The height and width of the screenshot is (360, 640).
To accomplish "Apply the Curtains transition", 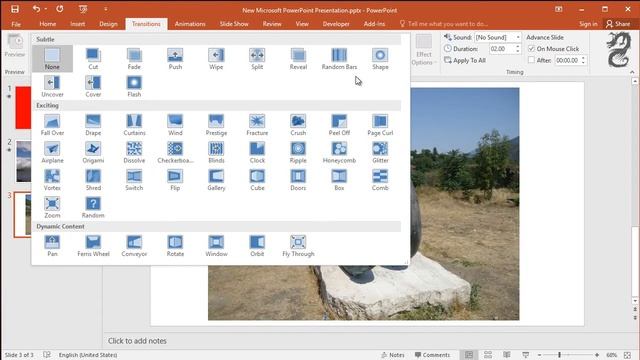I will (x=134, y=125).
